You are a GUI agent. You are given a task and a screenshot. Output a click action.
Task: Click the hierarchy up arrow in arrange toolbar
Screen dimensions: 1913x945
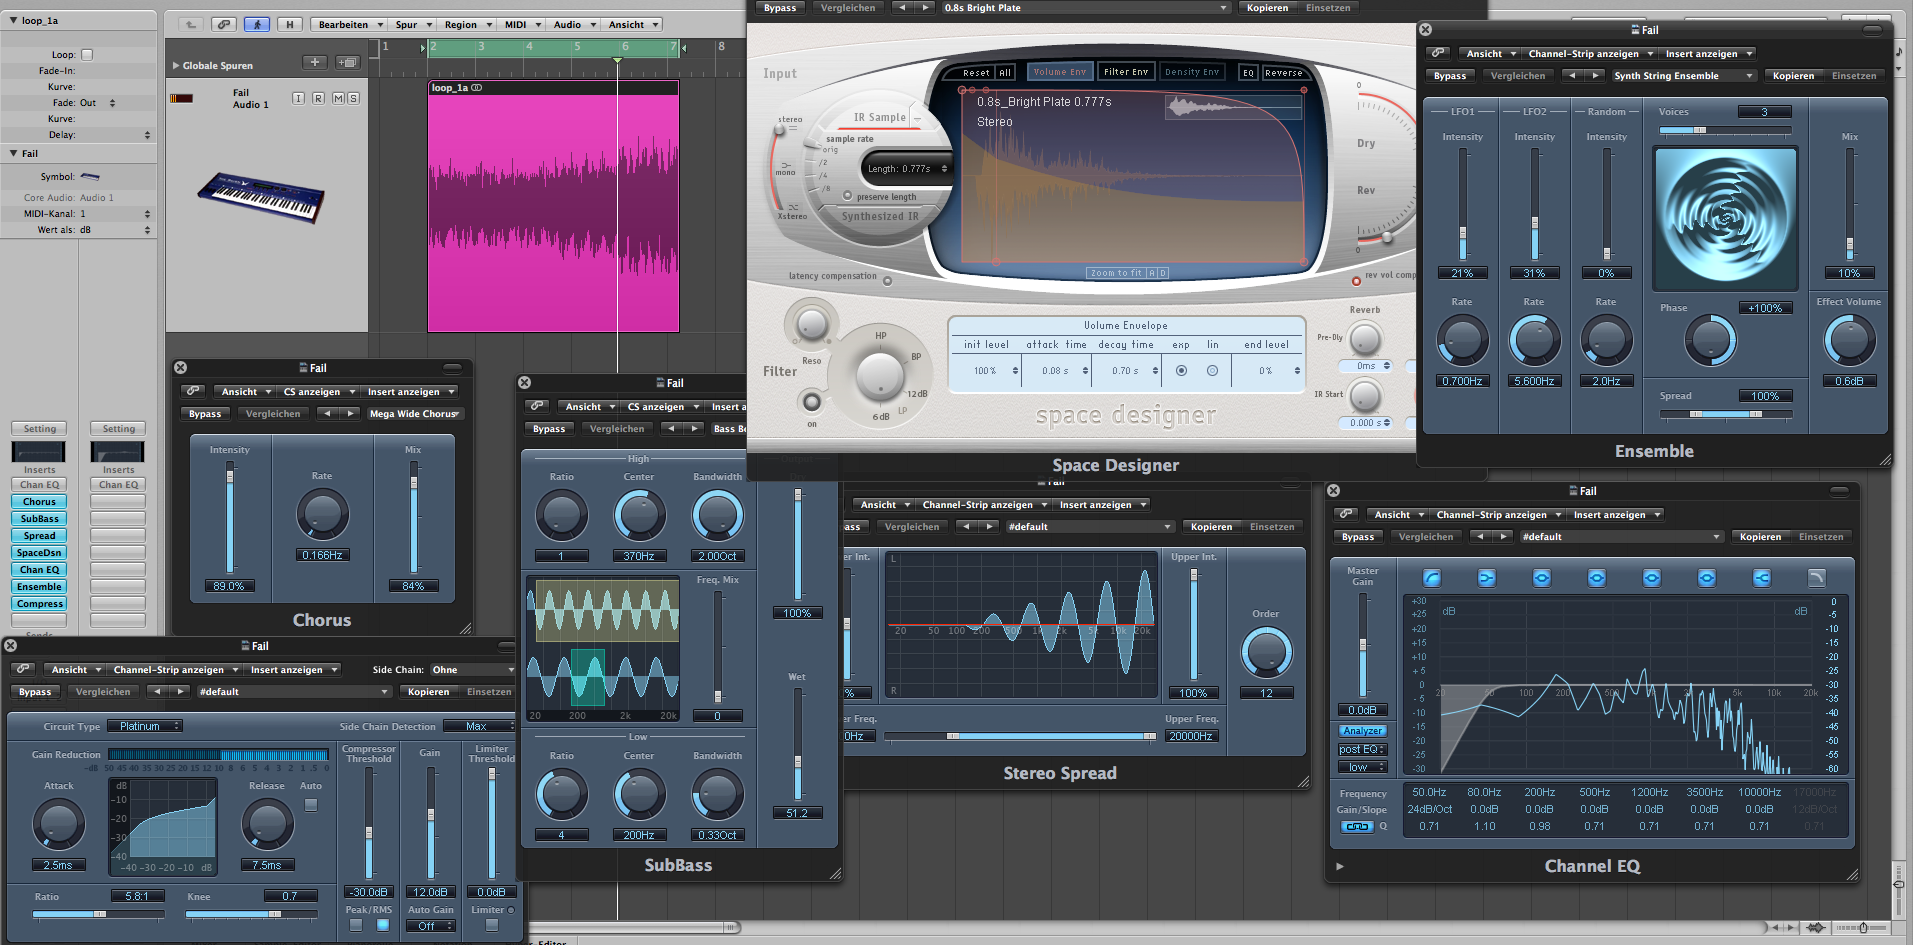point(191,24)
